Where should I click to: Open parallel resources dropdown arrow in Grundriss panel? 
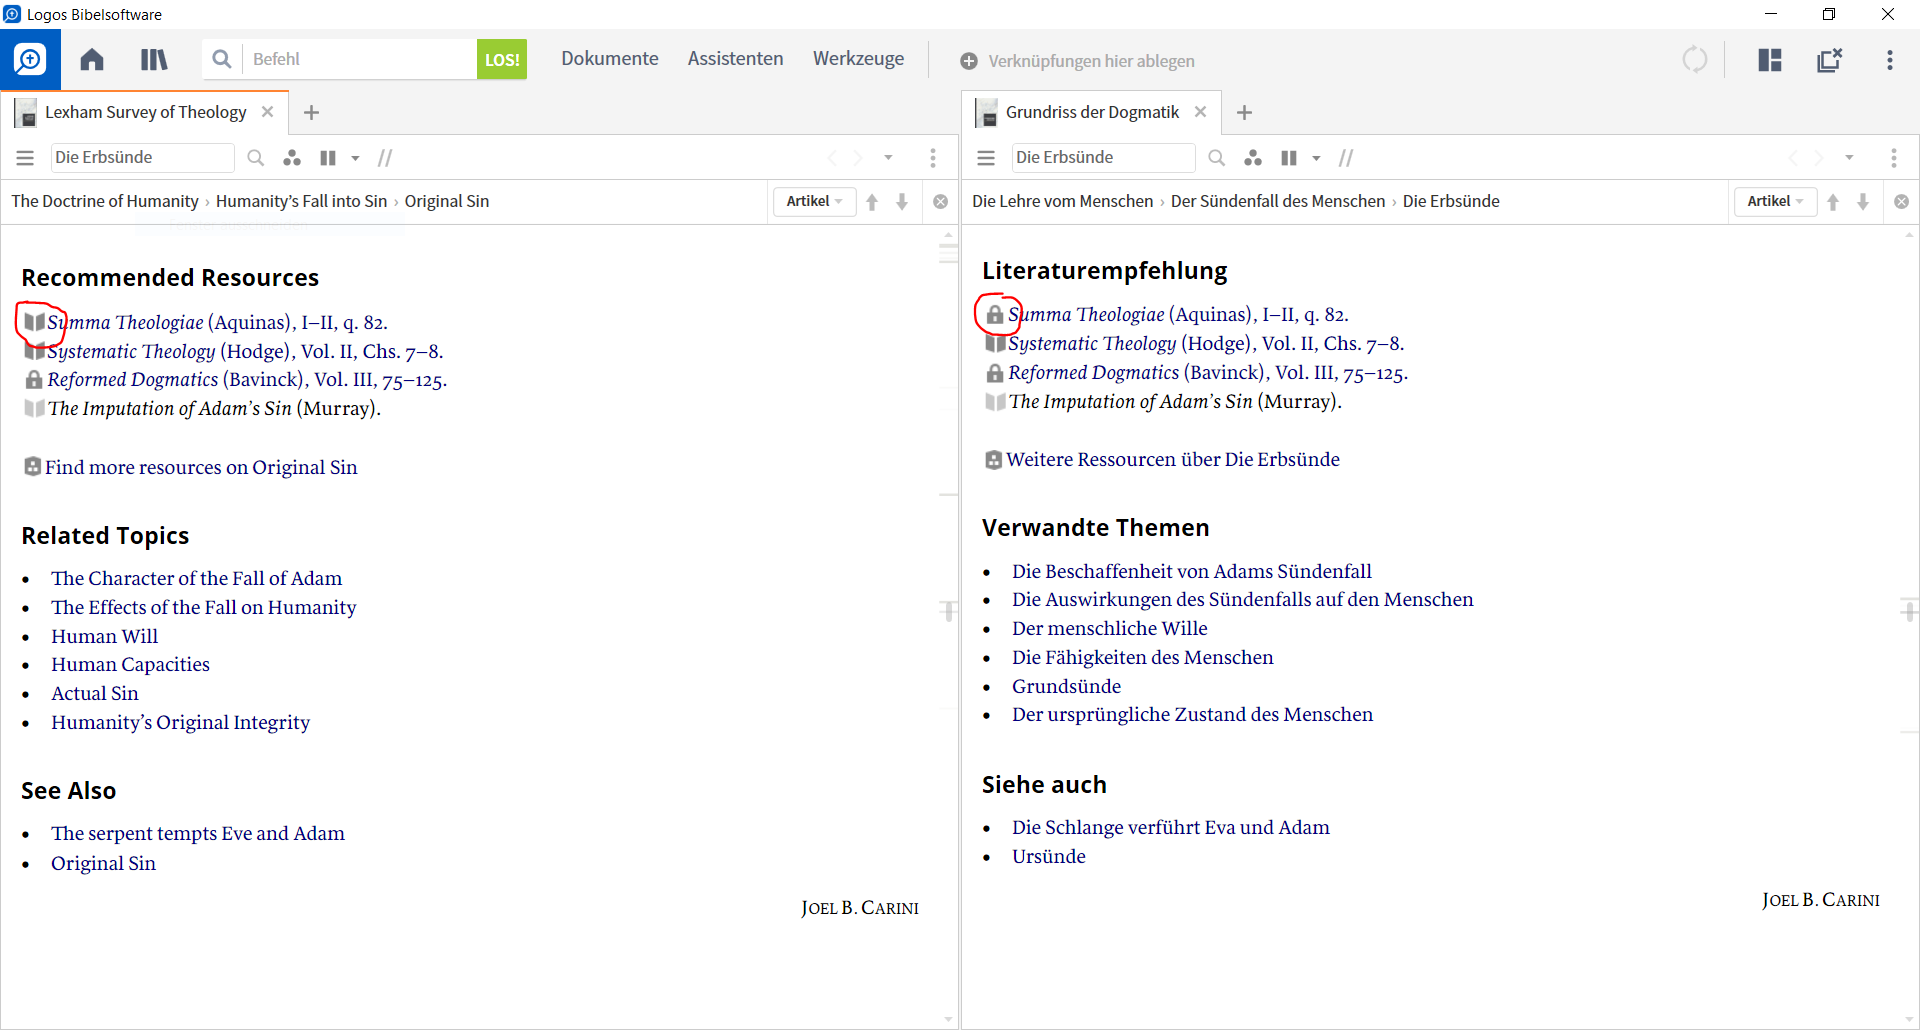1316,158
